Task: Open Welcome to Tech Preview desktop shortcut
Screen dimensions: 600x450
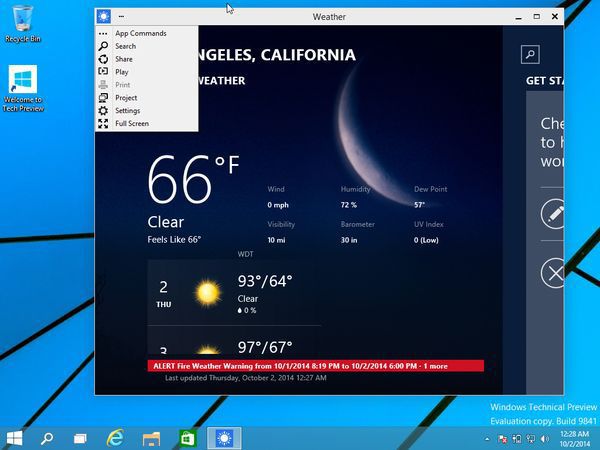Action: (x=23, y=88)
